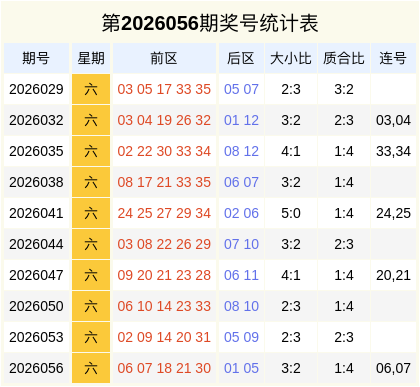Click front numbers 03 04 19 26 32

(x=164, y=120)
